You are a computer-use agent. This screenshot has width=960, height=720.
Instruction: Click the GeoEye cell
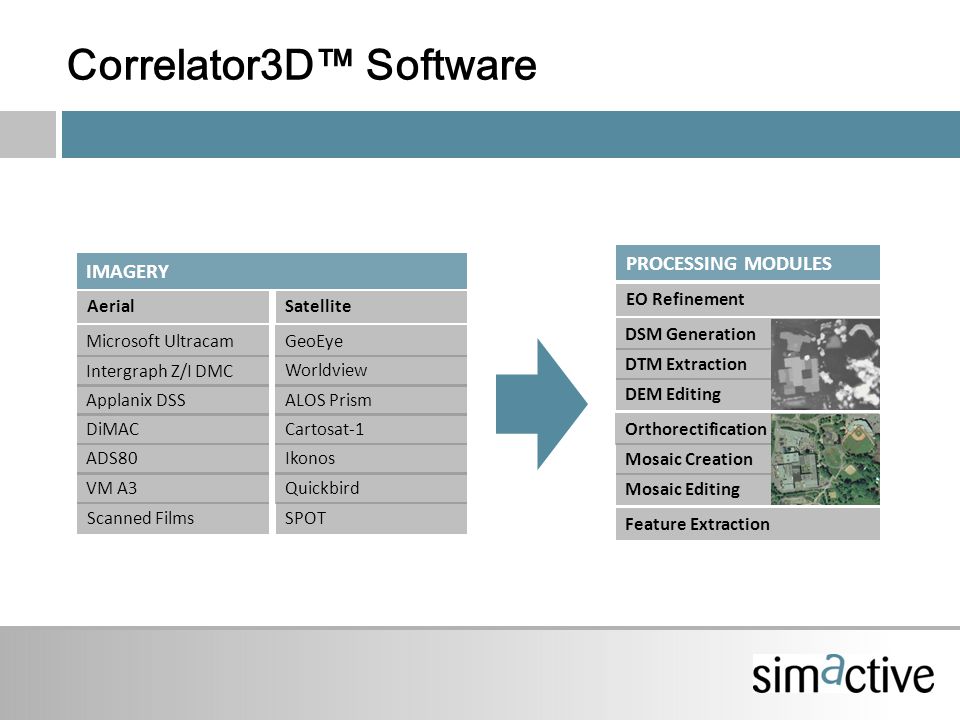[371, 340]
